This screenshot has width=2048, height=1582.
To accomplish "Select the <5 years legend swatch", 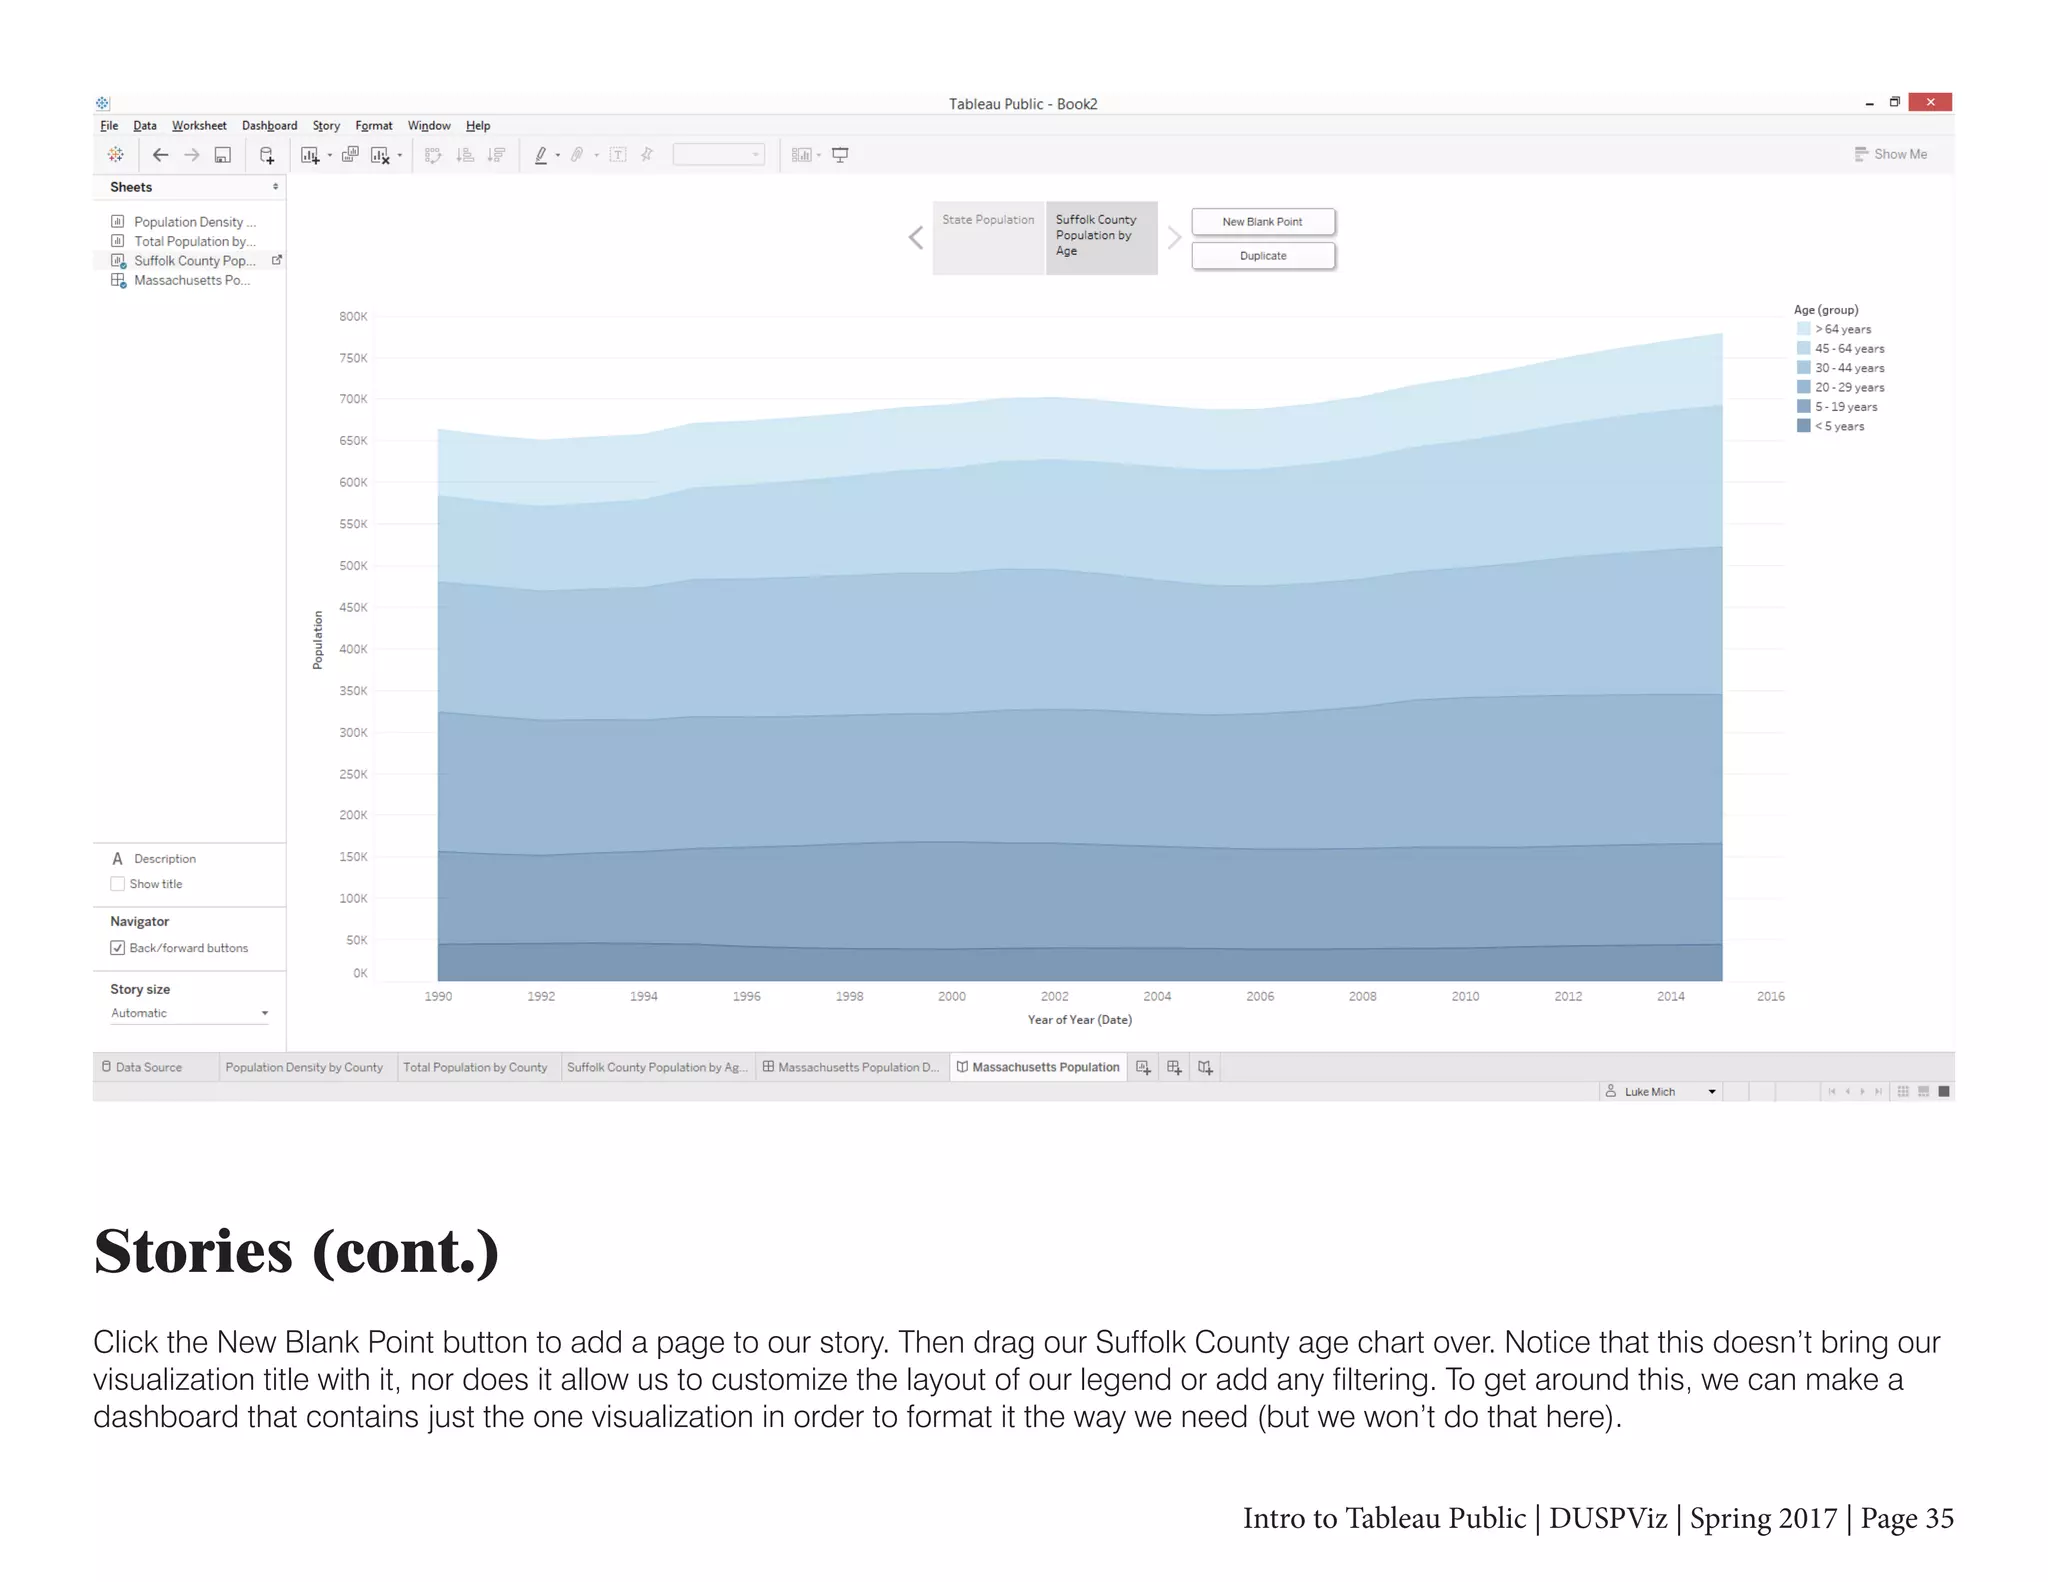I will 1804,426.
